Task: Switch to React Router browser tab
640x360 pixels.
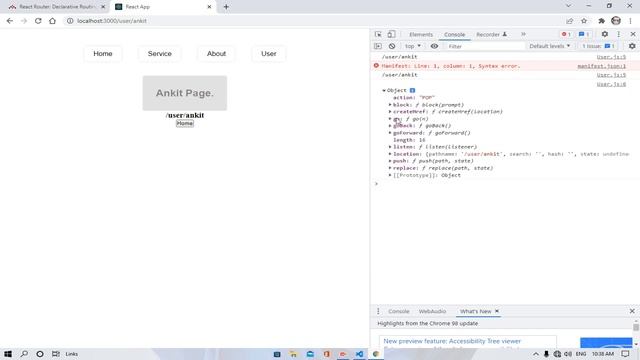Action: (56, 7)
